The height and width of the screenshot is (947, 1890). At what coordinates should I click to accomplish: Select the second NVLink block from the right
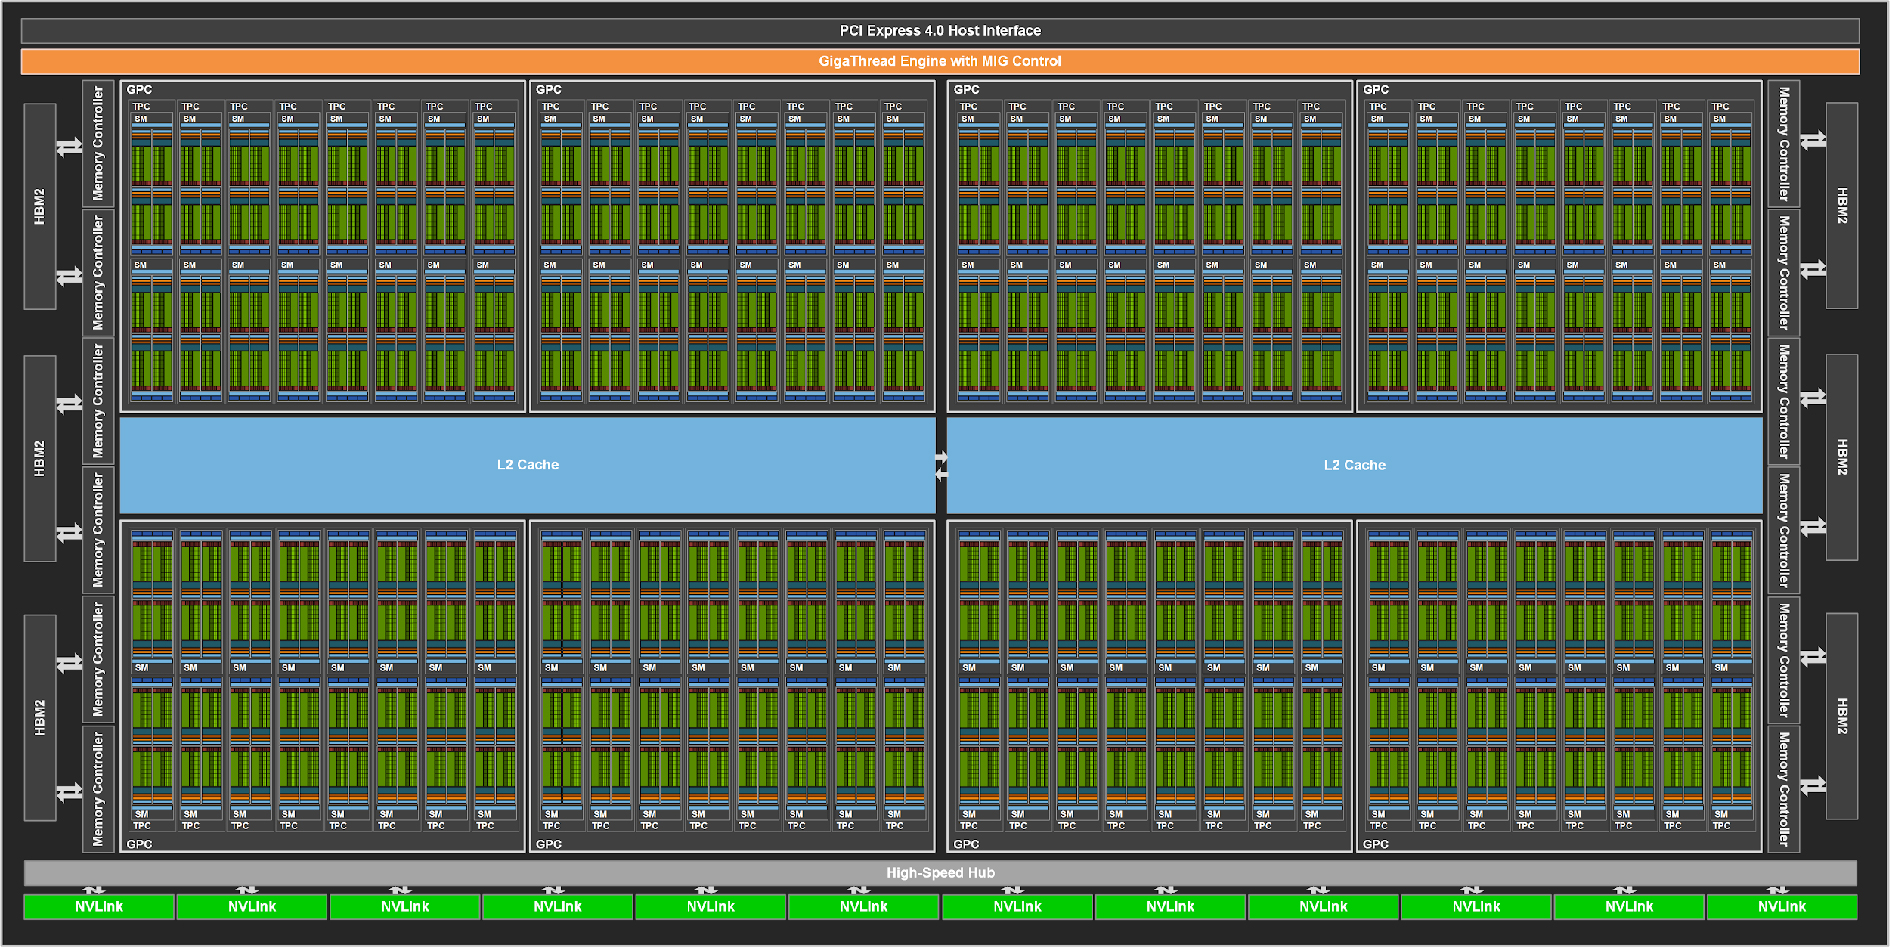click(1629, 907)
